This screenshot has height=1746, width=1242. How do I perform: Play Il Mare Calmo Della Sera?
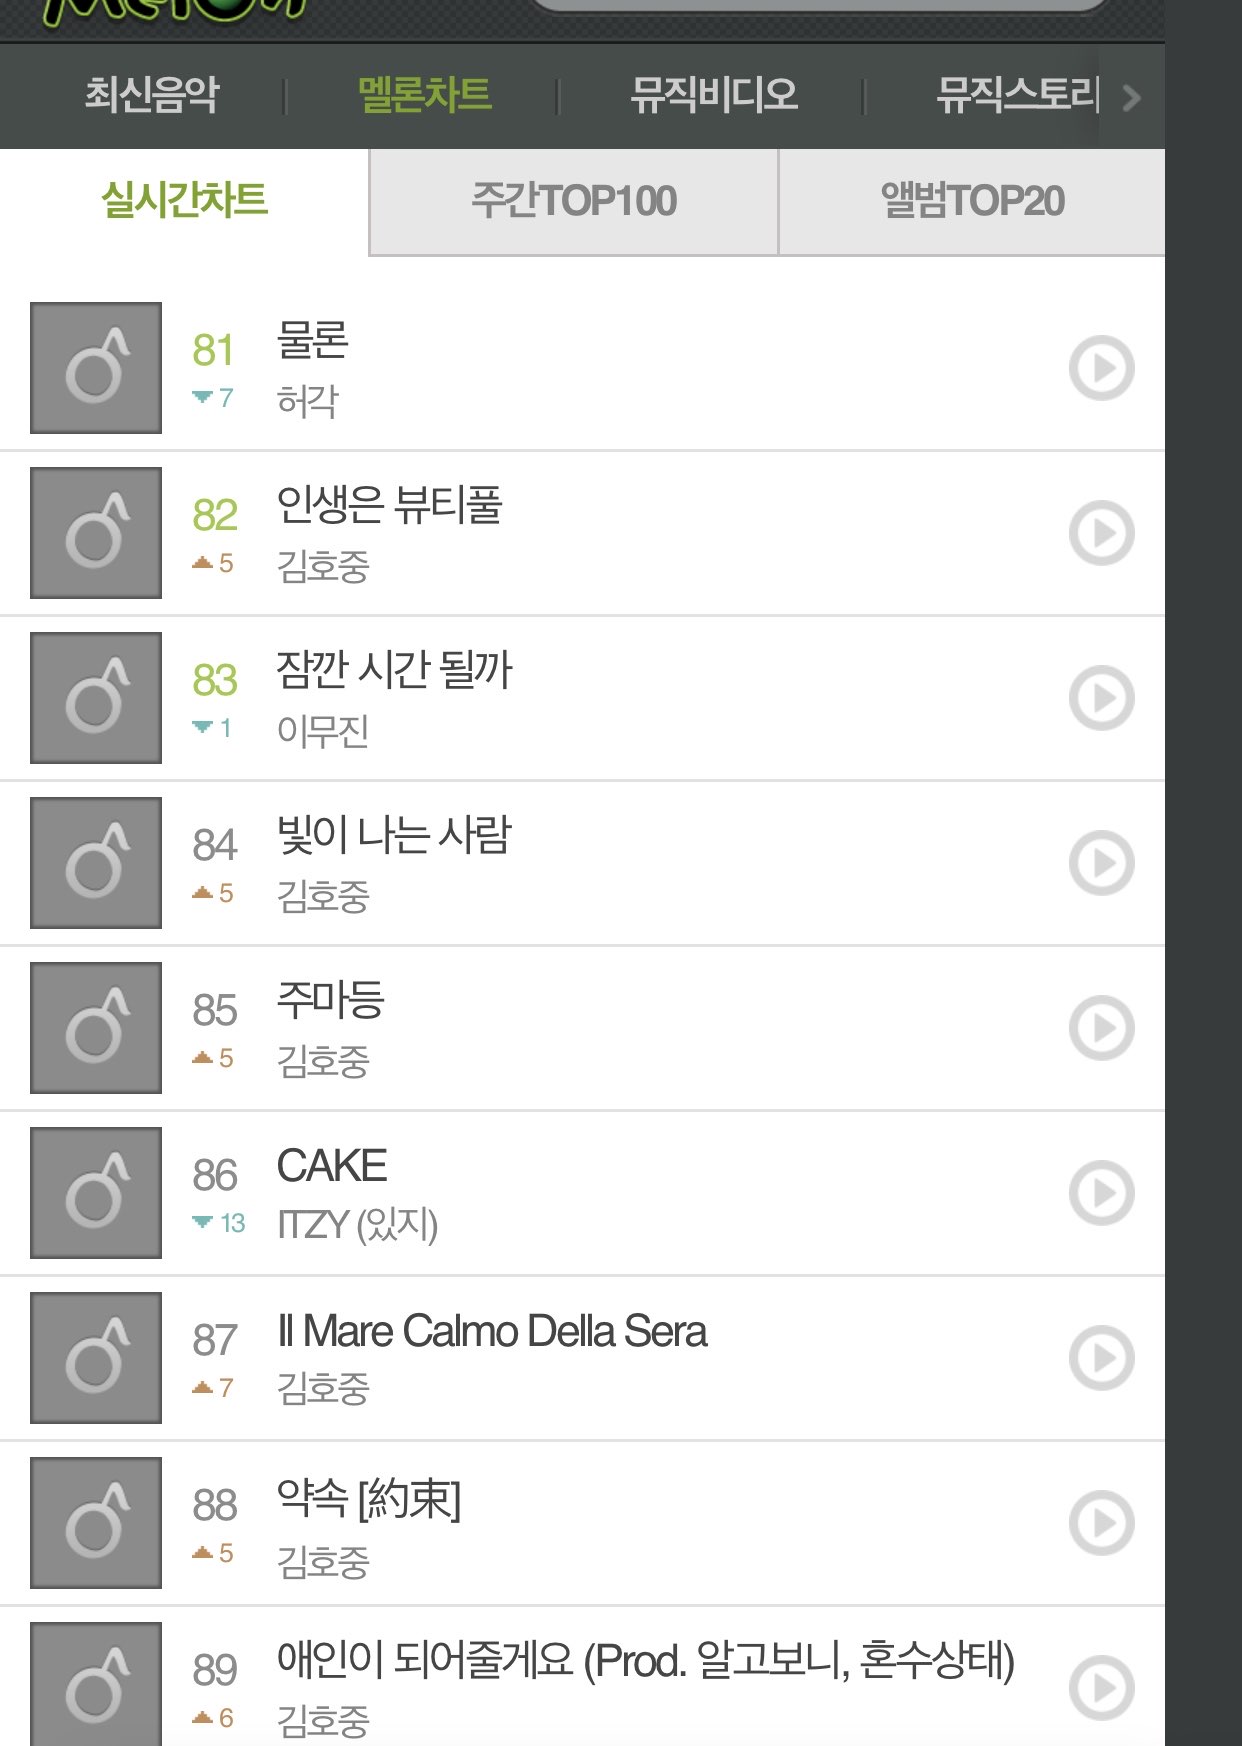(x=1101, y=1358)
